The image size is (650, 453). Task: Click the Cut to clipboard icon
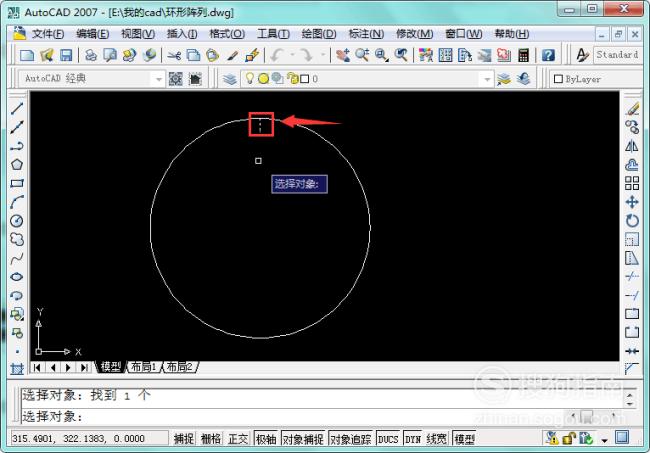point(174,55)
